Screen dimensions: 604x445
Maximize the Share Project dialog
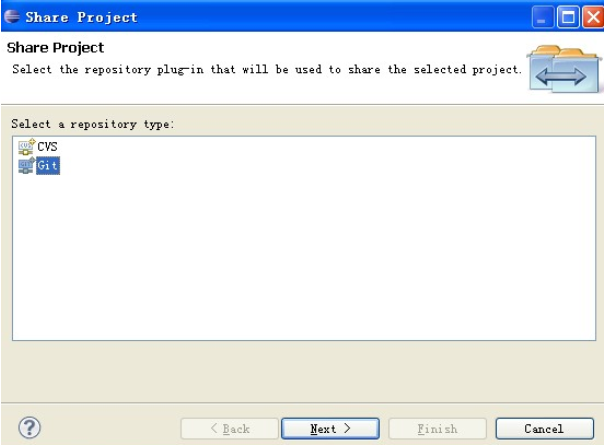tap(568, 17)
